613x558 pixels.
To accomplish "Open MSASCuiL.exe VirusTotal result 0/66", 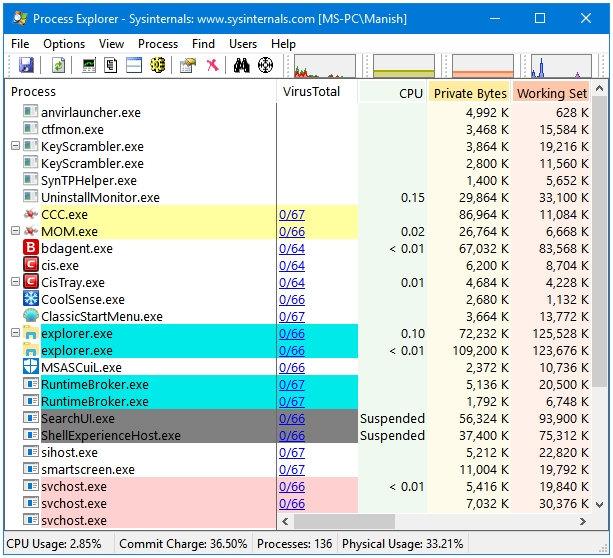I will [x=292, y=368].
